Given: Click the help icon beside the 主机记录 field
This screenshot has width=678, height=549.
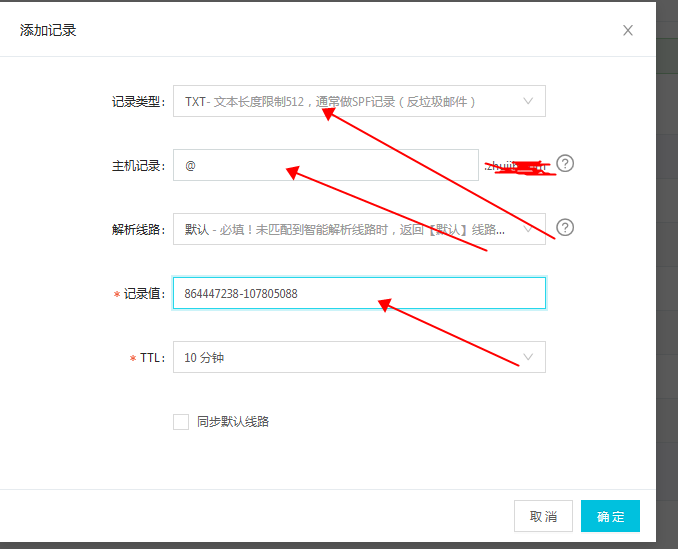Looking at the screenshot, I should [x=565, y=164].
